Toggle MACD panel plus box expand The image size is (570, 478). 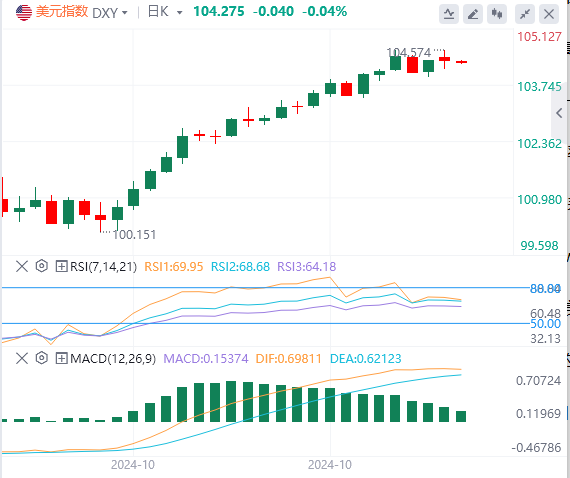[61, 358]
